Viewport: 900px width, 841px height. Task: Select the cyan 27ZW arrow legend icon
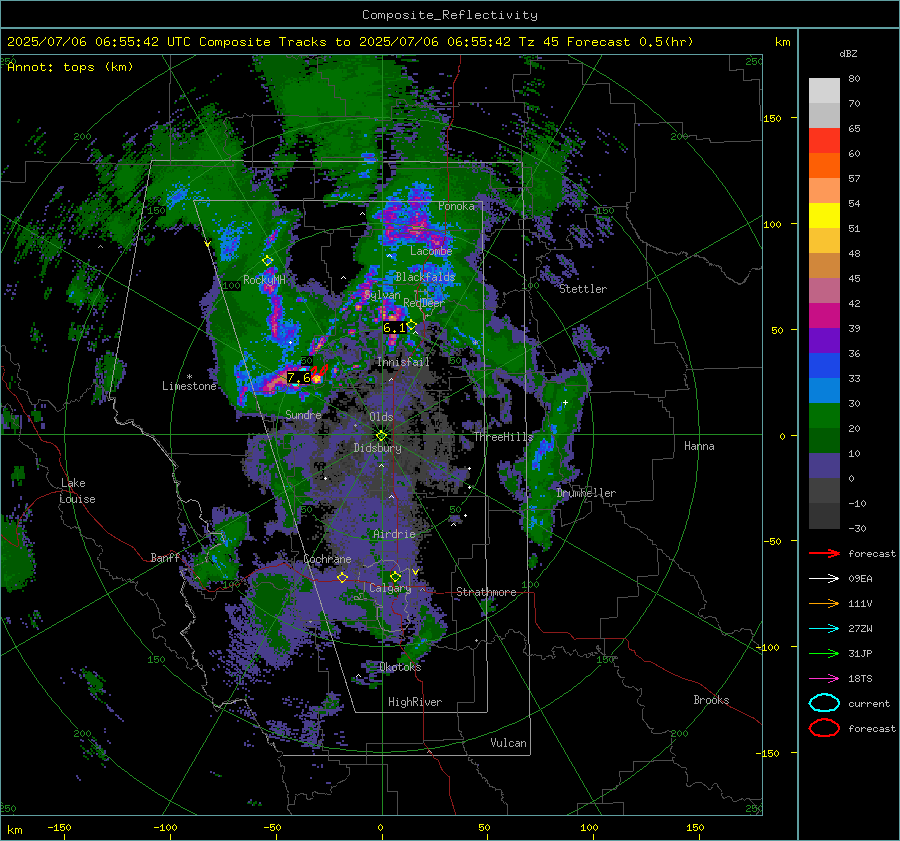pos(824,629)
